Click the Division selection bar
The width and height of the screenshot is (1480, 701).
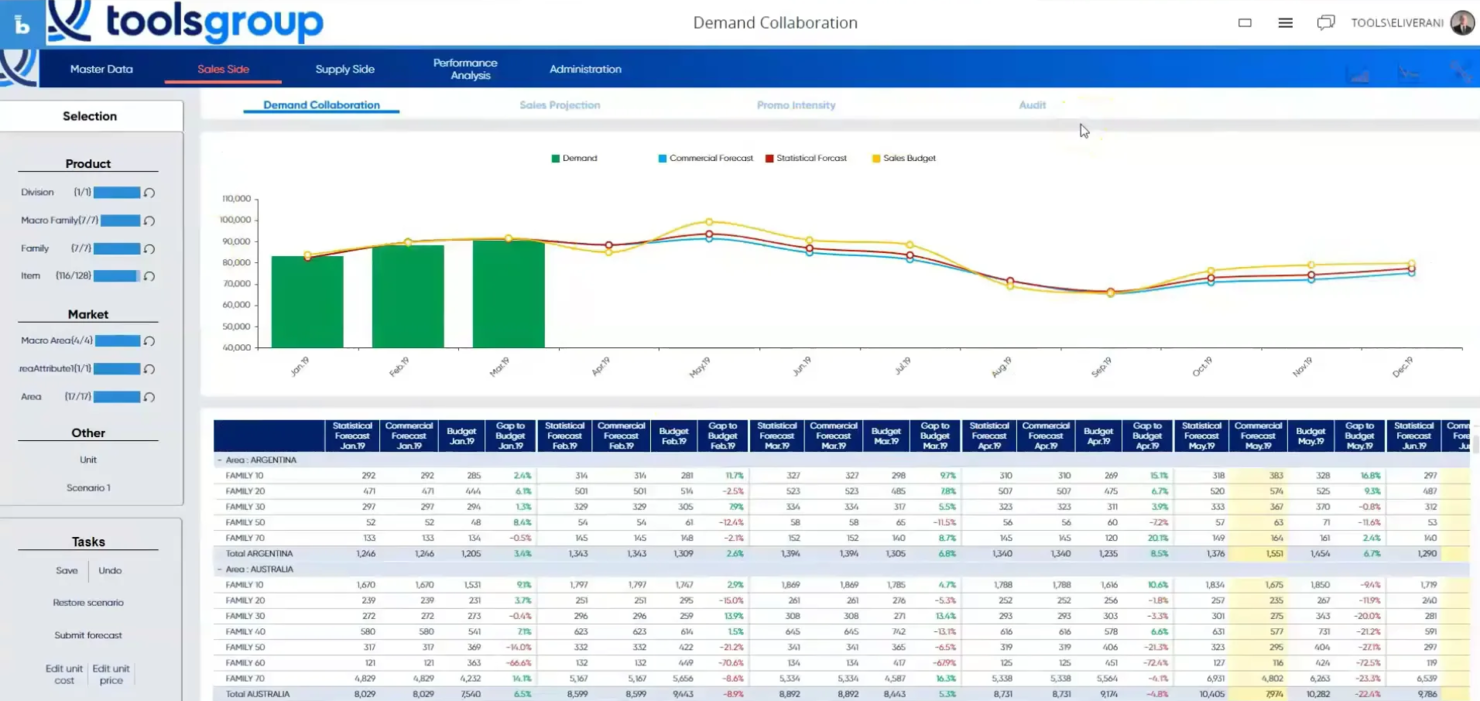117,192
